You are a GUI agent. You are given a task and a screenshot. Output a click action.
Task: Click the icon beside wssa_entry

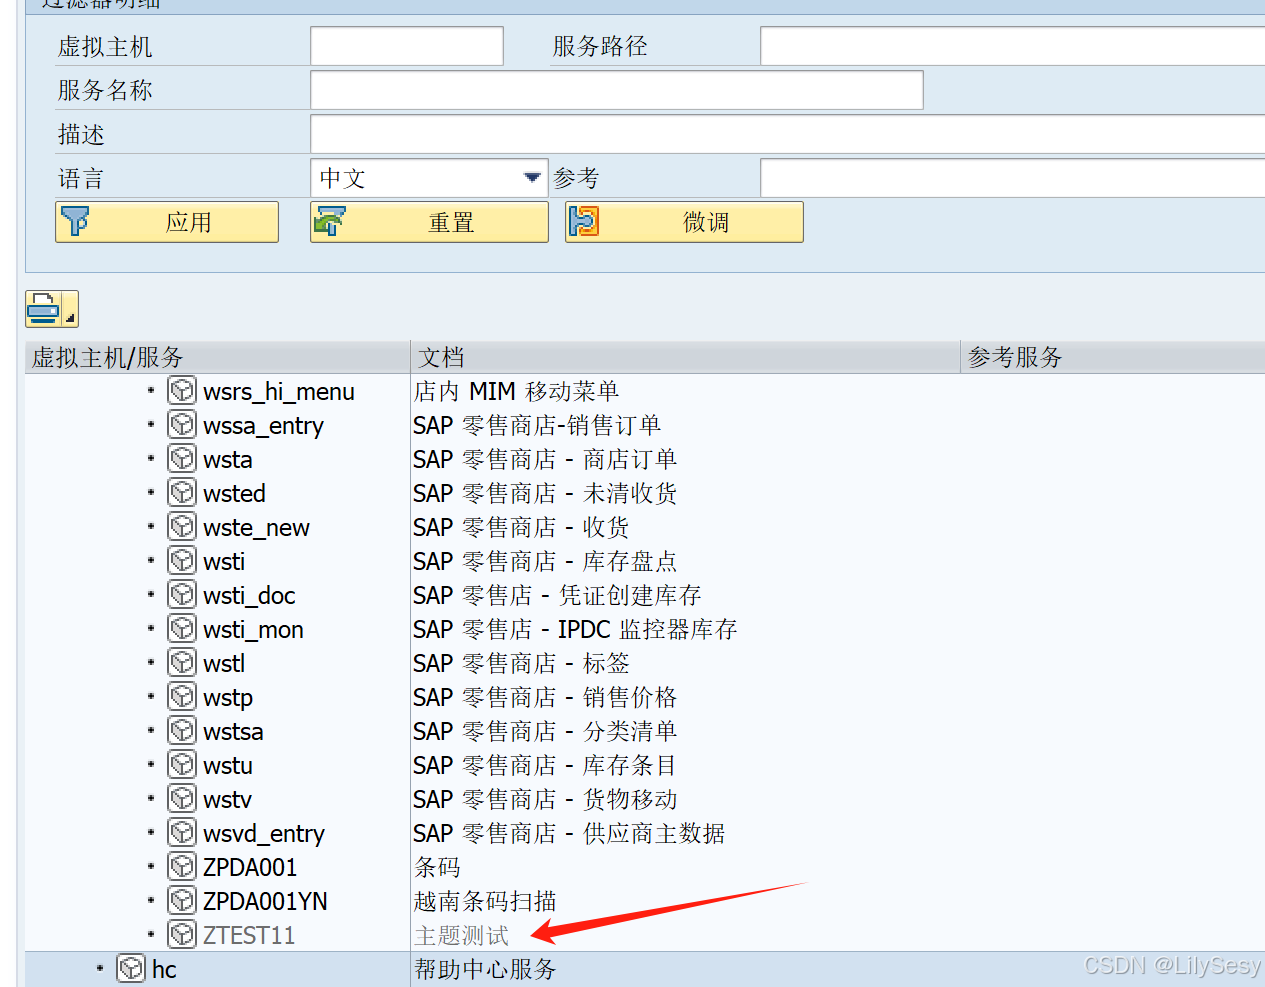[182, 424]
